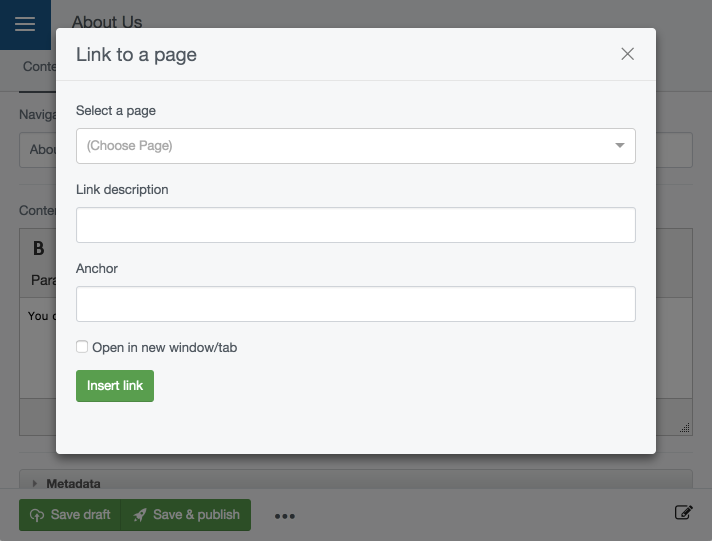Click the cloud upload icon on Save draft
This screenshot has height=541, width=712.
pyautogui.click(x=37, y=515)
